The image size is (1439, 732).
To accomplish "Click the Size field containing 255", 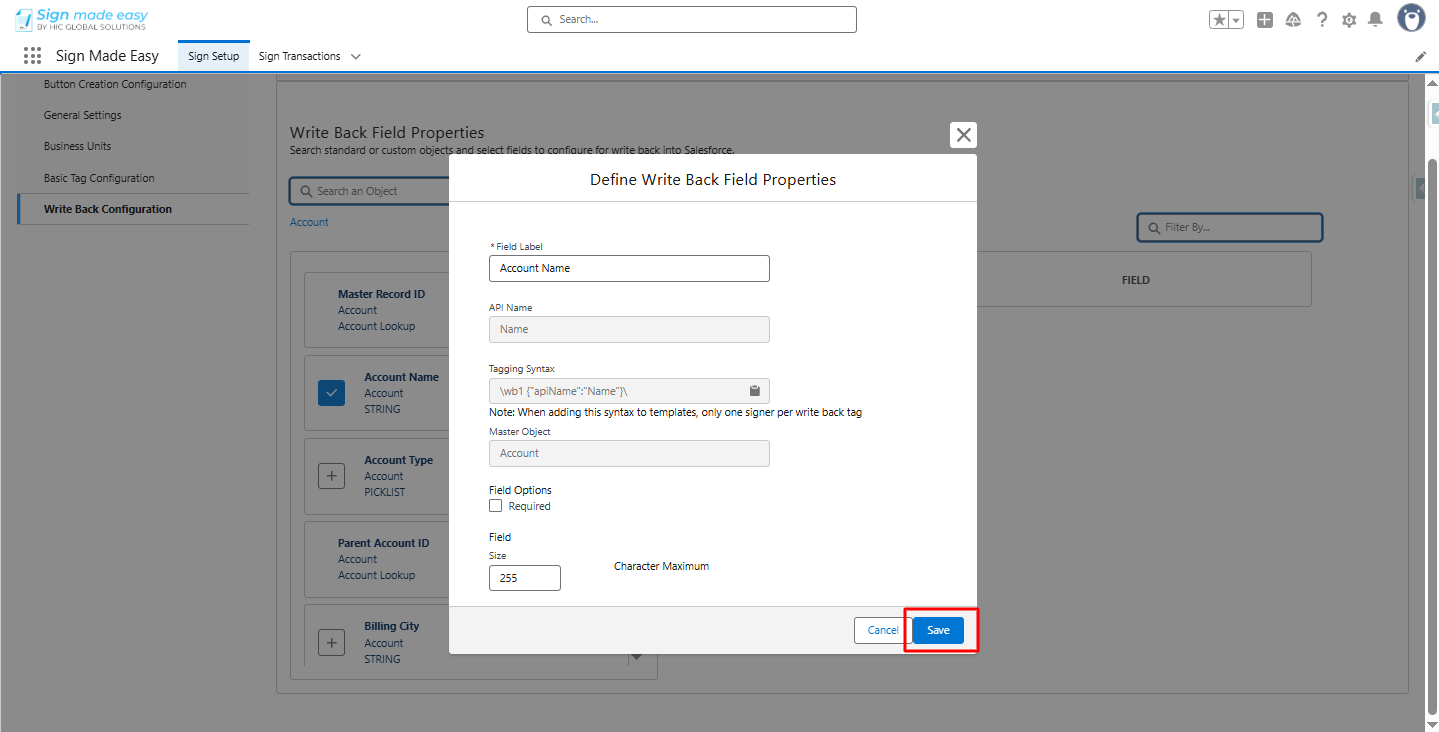I will [x=525, y=578].
